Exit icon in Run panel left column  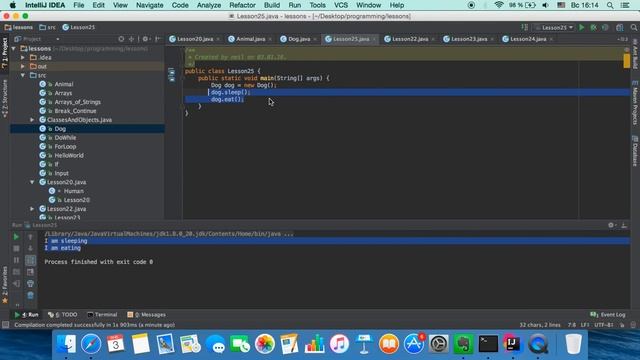coord(16,283)
